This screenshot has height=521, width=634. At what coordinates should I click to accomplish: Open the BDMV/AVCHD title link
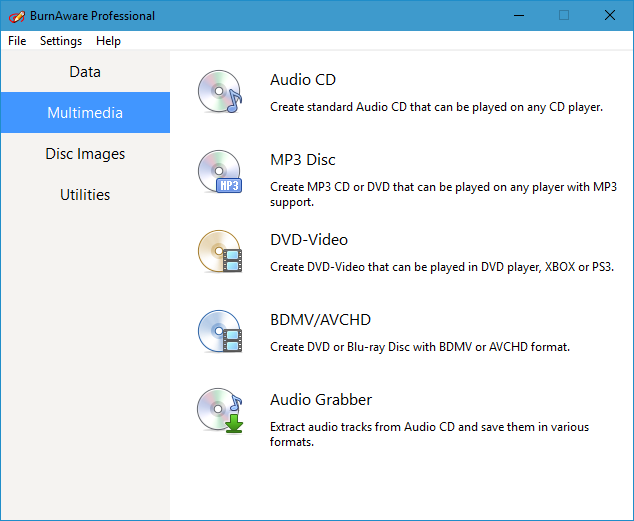(x=320, y=320)
